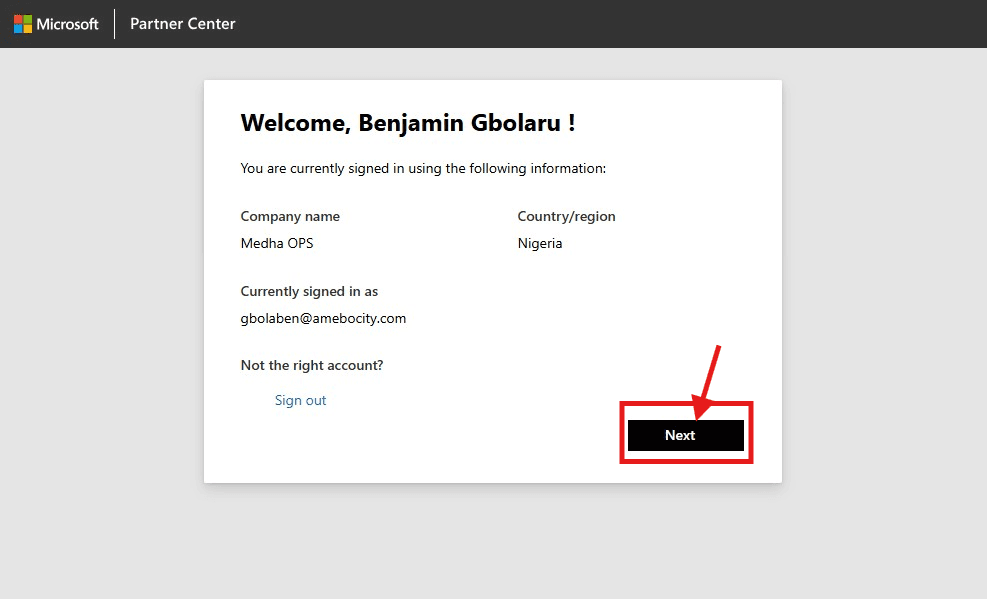Screen dimensions: 987x599
Task: Click the Country/region label
Action: pos(566,216)
